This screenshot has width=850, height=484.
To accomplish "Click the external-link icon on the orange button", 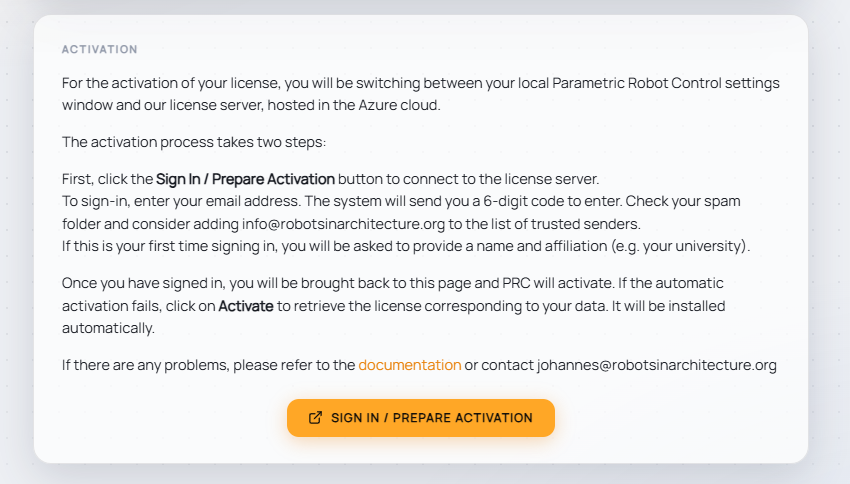I will click(x=315, y=418).
